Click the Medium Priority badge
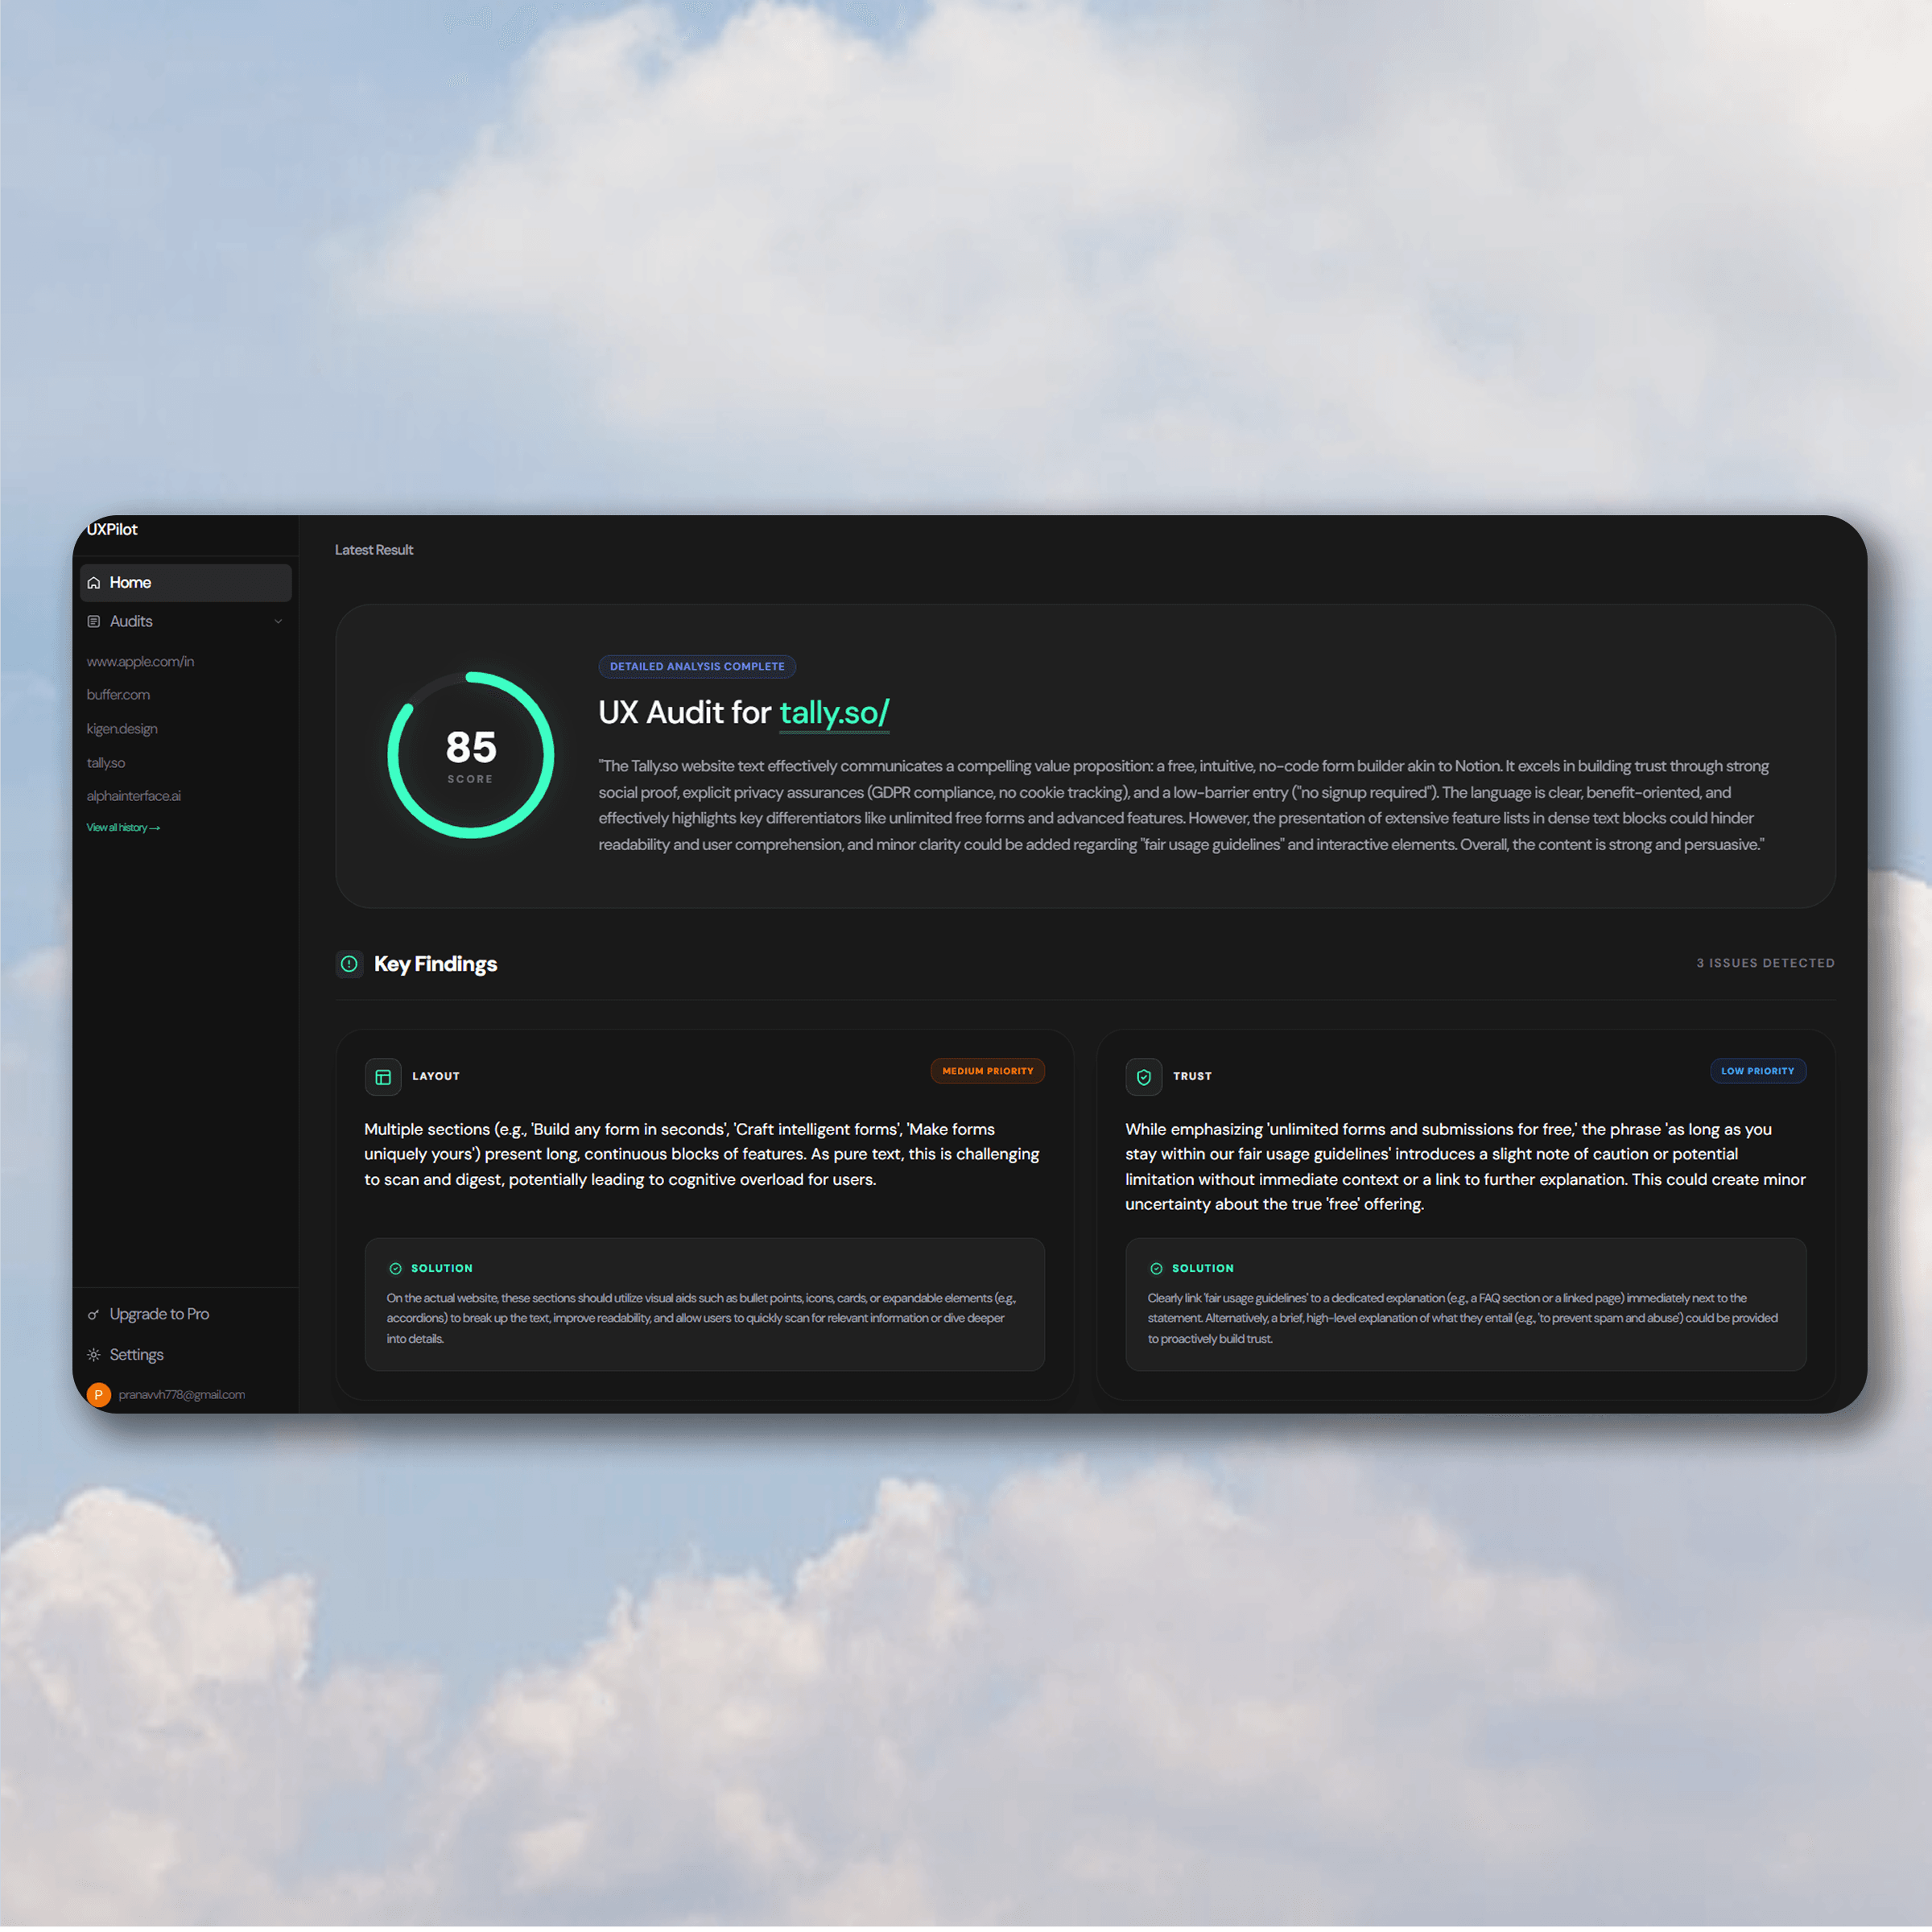Viewport: 1932px width, 1932px height. pos(988,1071)
